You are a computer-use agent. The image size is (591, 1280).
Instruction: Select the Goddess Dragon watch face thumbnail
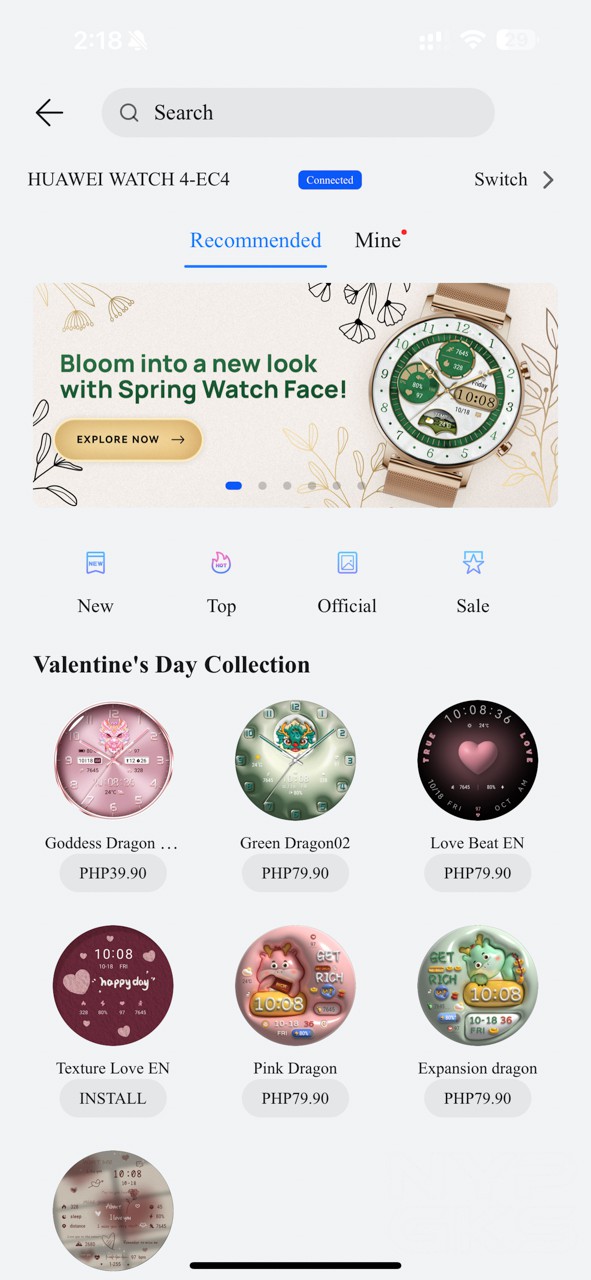pyautogui.click(x=113, y=760)
